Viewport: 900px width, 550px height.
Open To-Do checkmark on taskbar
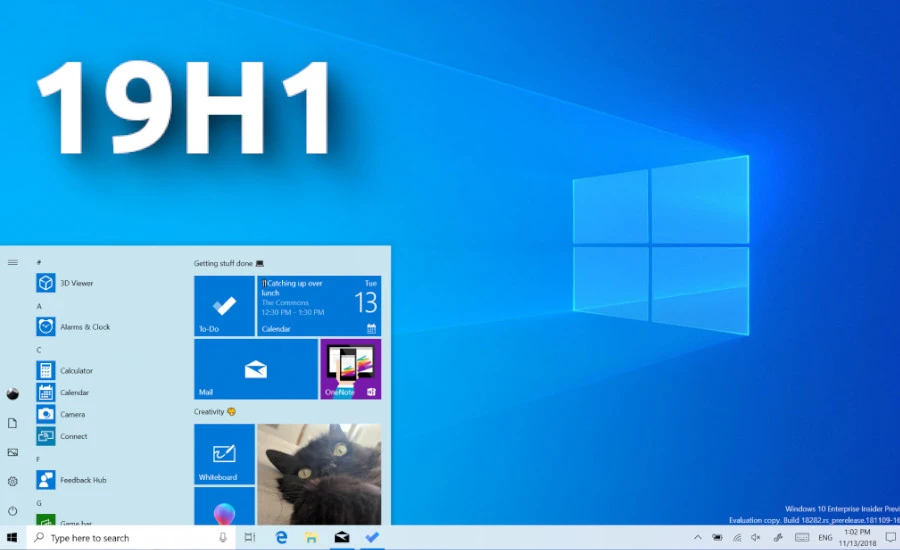point(372,538)
